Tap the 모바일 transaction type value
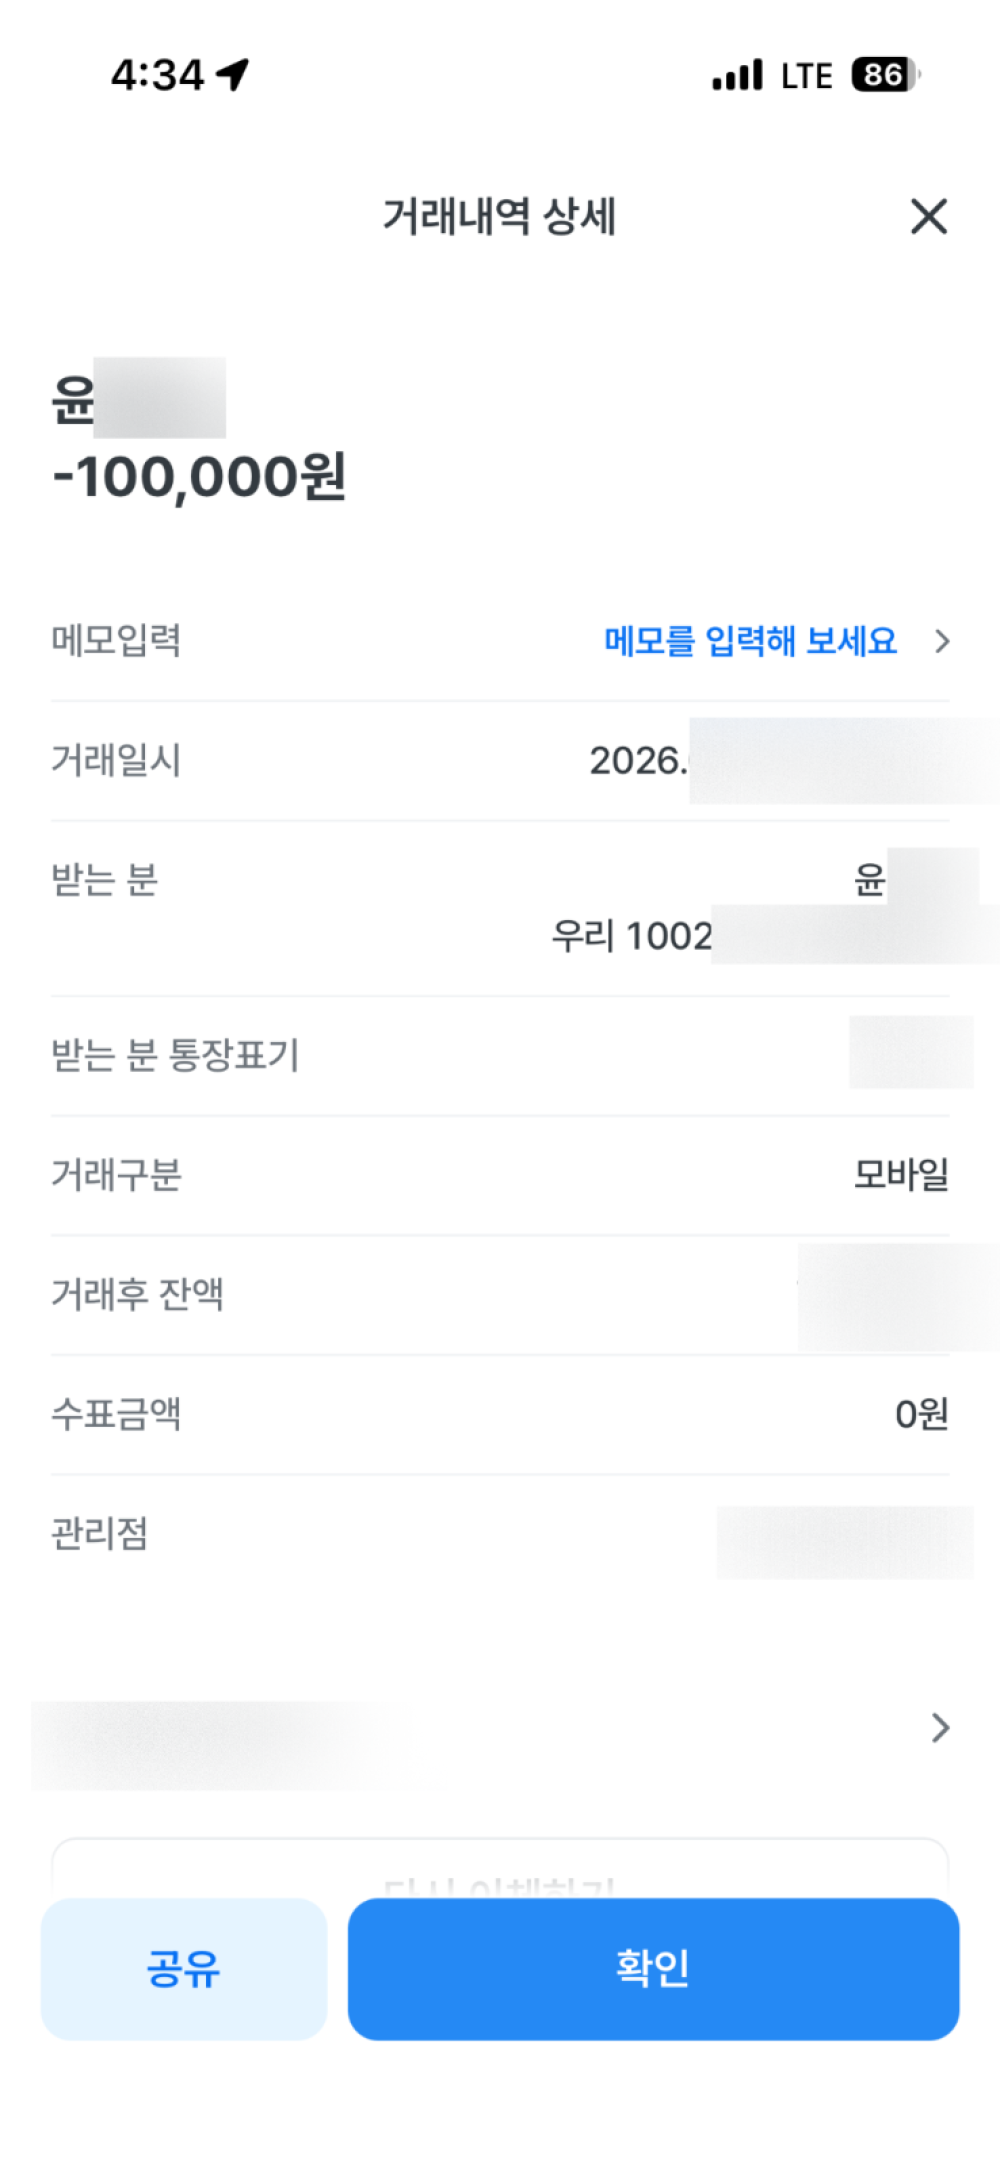Screen dimensions: 1000x2168 point(901,1175)
